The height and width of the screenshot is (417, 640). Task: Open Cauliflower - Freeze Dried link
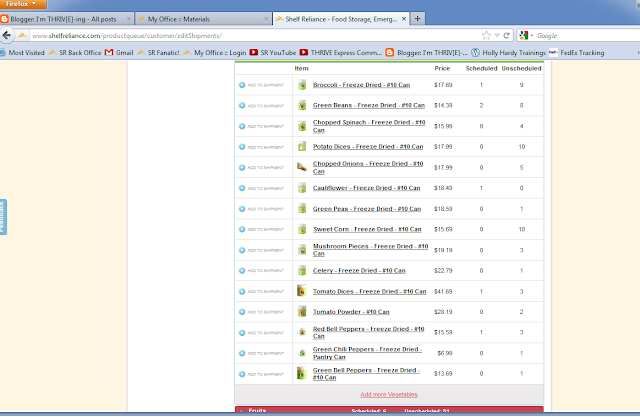(367, 188)
